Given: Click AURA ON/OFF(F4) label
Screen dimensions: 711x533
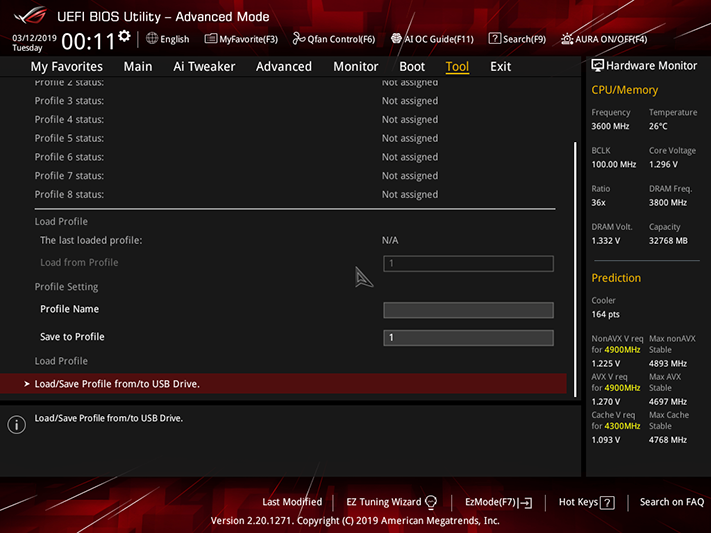Looking at the screenshot, I should click(611, 39).
